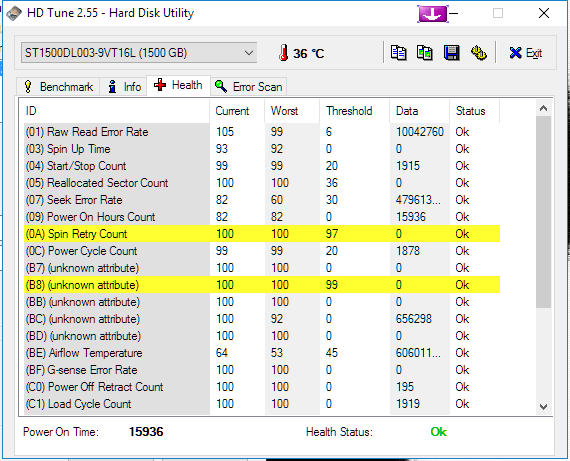The height and width of the screenshot is (461, 570).
Task: Click the scrollbar down arrow
Action: coord(543,406)
